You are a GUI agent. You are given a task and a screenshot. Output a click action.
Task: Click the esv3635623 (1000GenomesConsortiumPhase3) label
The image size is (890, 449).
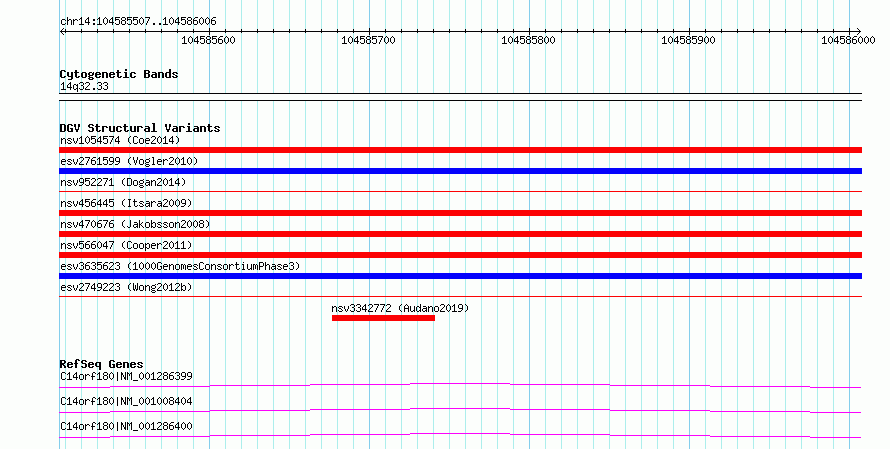click(180, 266)
